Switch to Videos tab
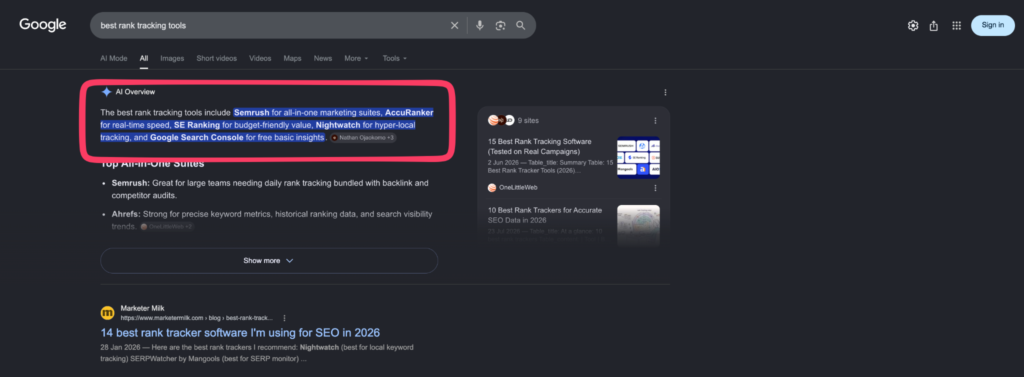 click(260, 58)
